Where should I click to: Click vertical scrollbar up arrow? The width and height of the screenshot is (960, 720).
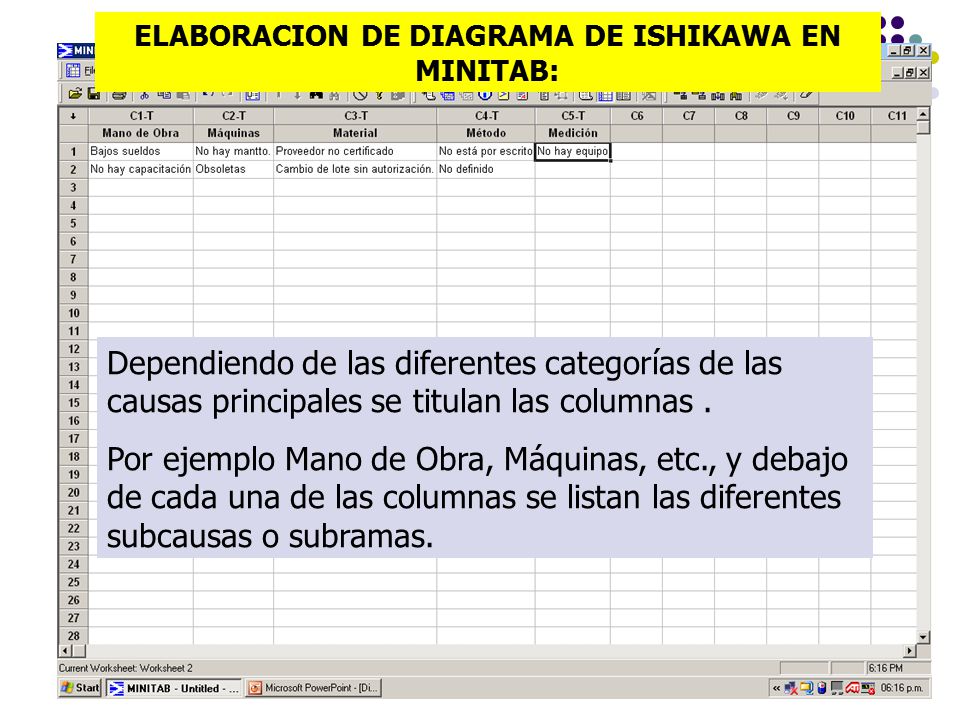pos(923,114)
